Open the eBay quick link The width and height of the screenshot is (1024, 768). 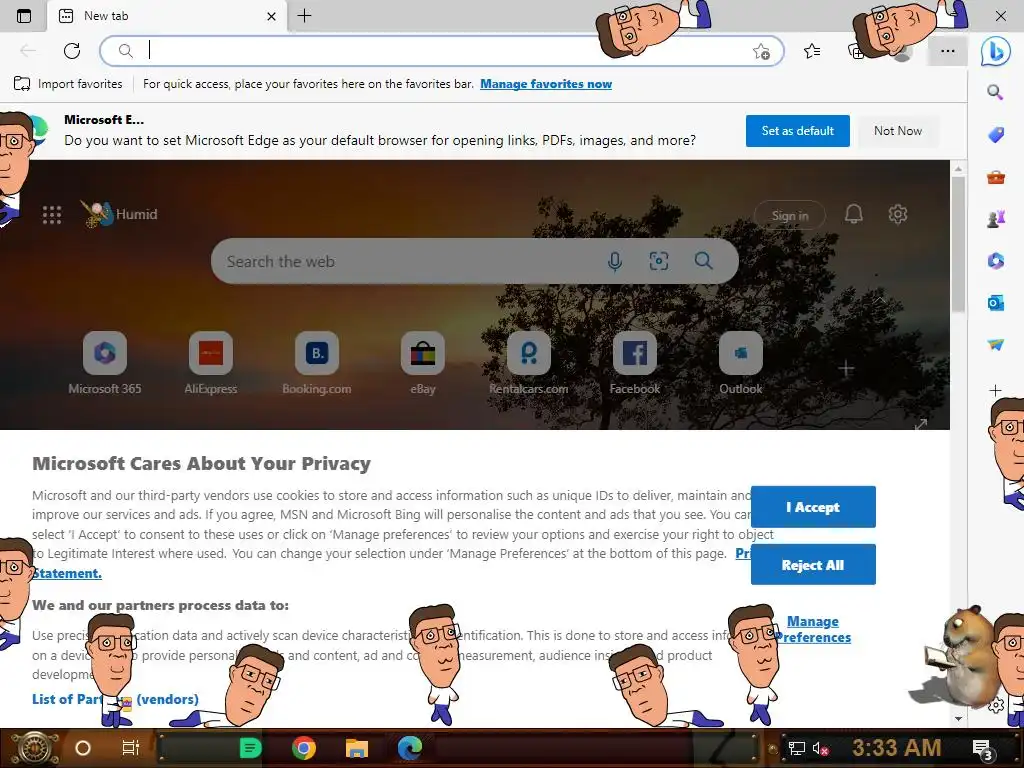tap(423, 364)
